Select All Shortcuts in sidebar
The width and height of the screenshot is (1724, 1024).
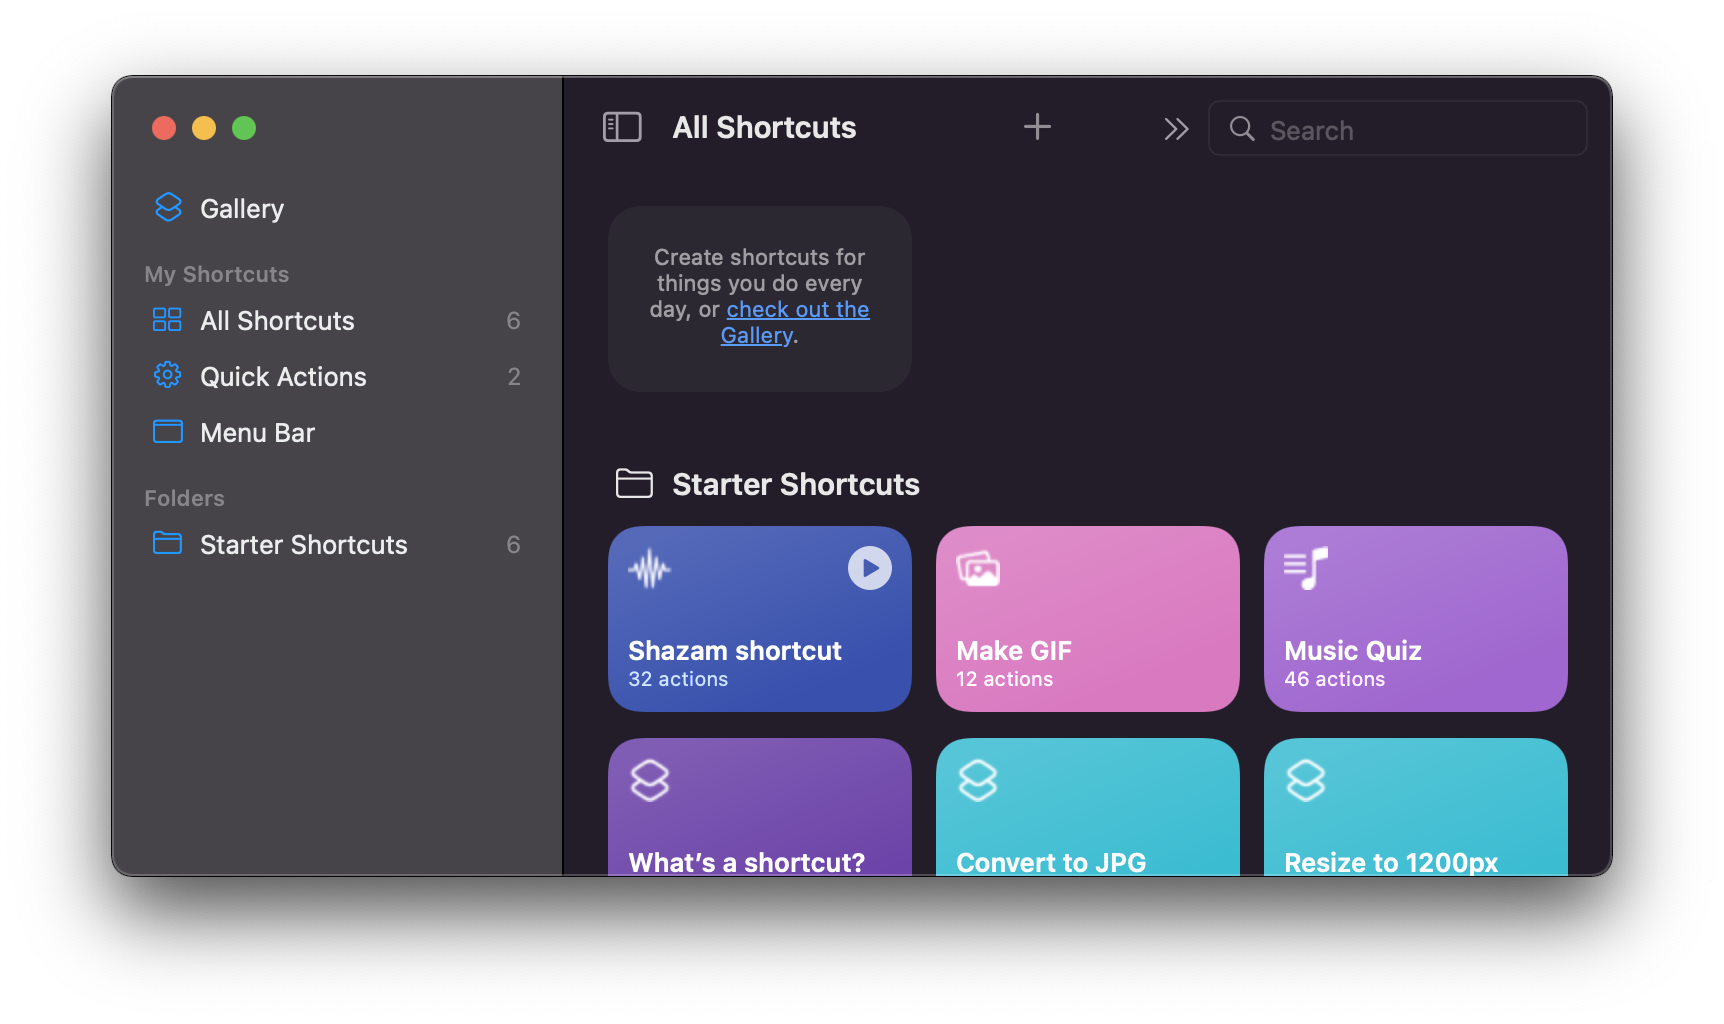[x=277, y=321]
